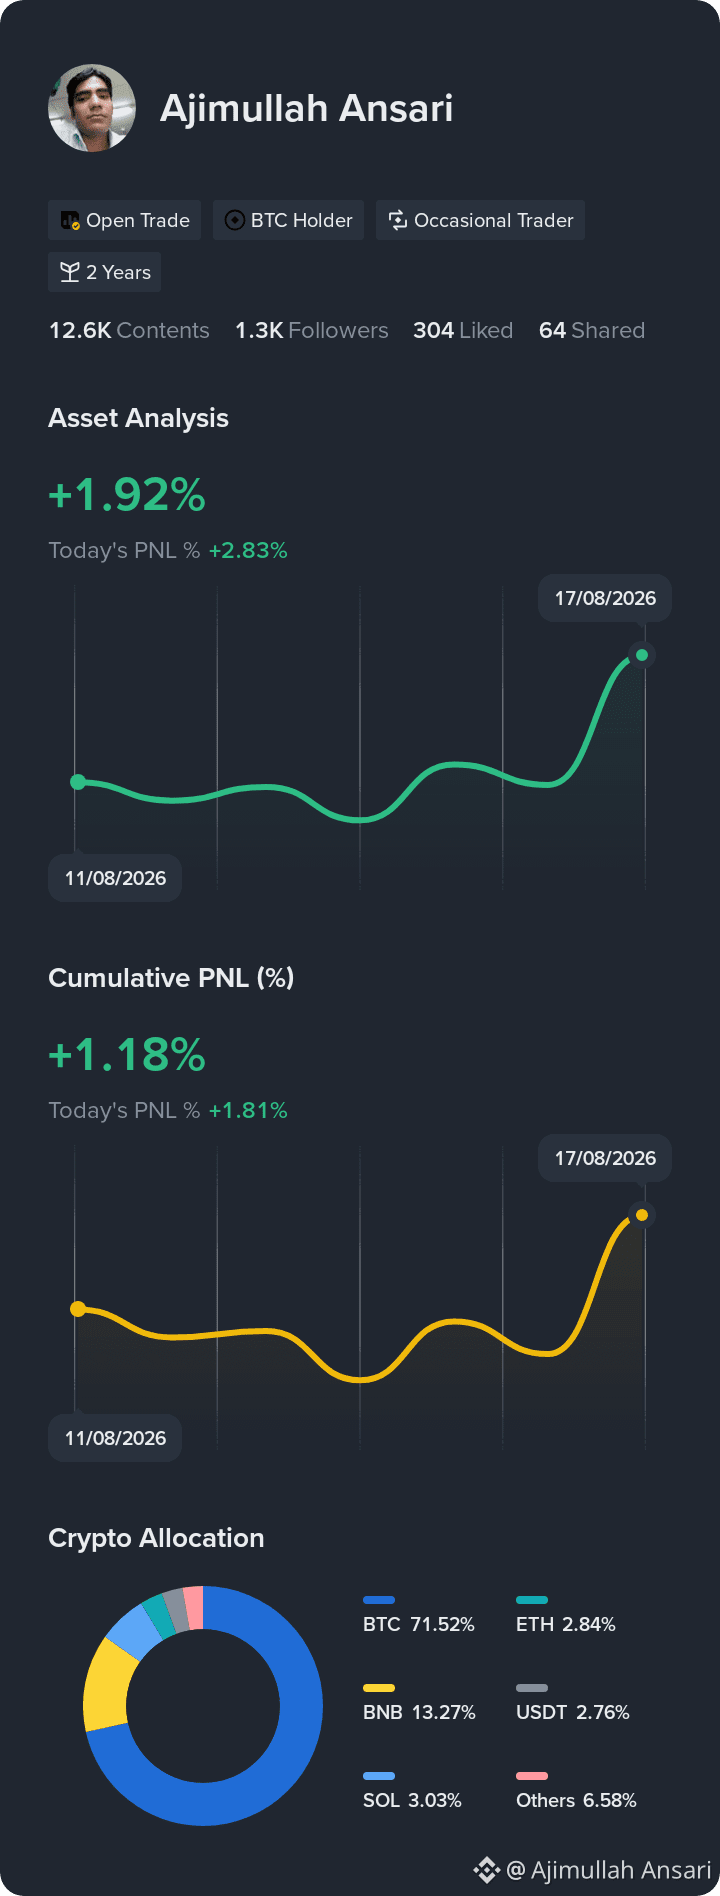Tap the 64 Shared stat

tap(592, 330)
